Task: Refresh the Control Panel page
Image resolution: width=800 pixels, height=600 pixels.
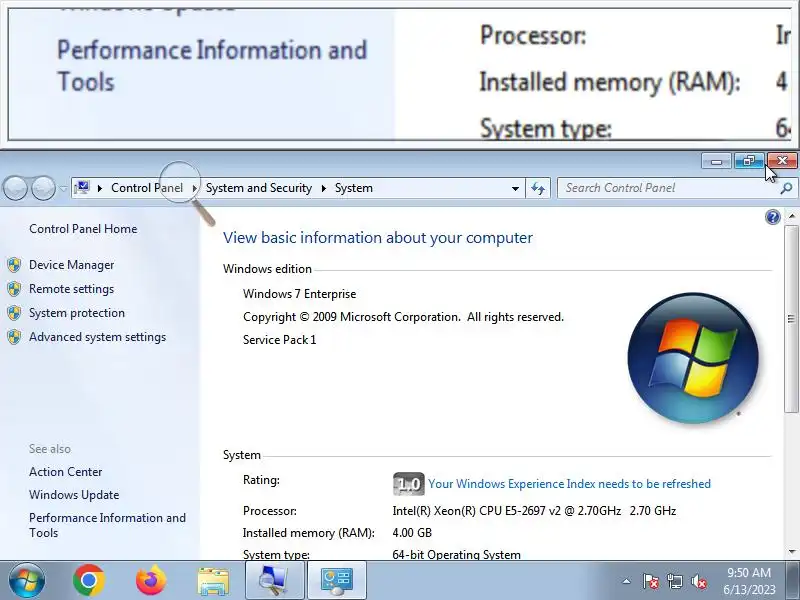Action: pyautogui.click(x=538, y=188)
